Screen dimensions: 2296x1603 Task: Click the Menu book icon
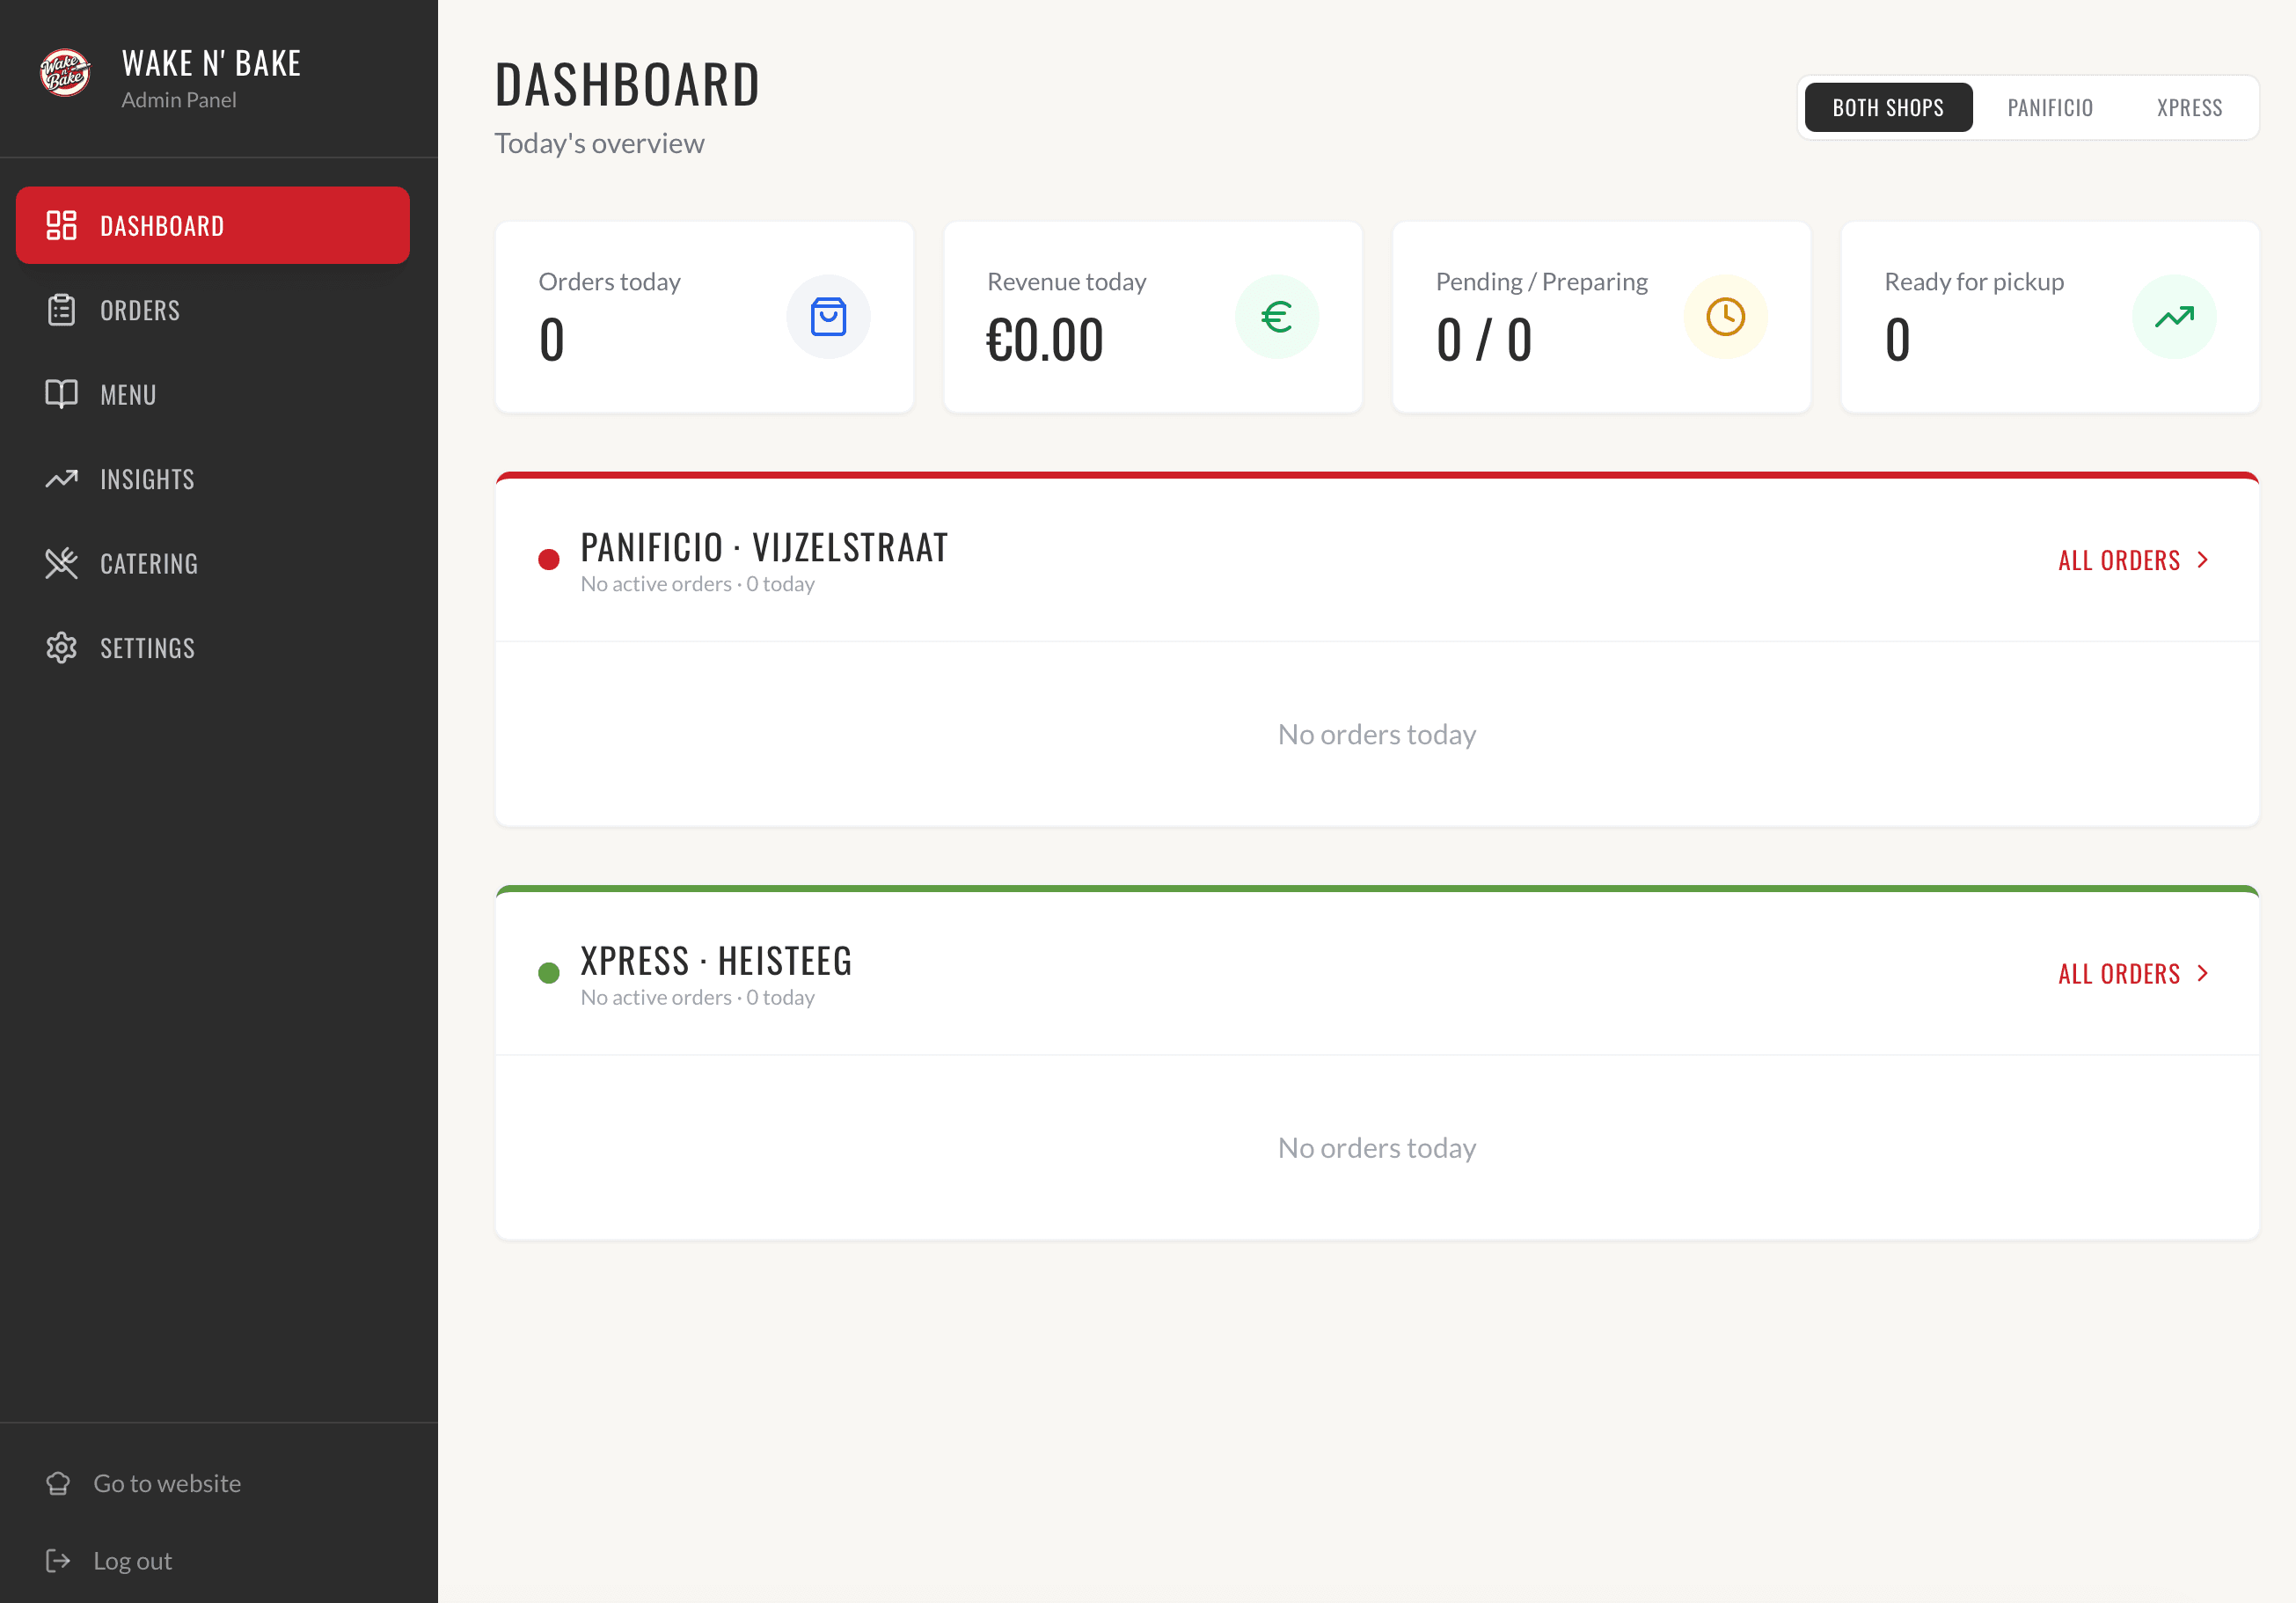click(61, 394)
